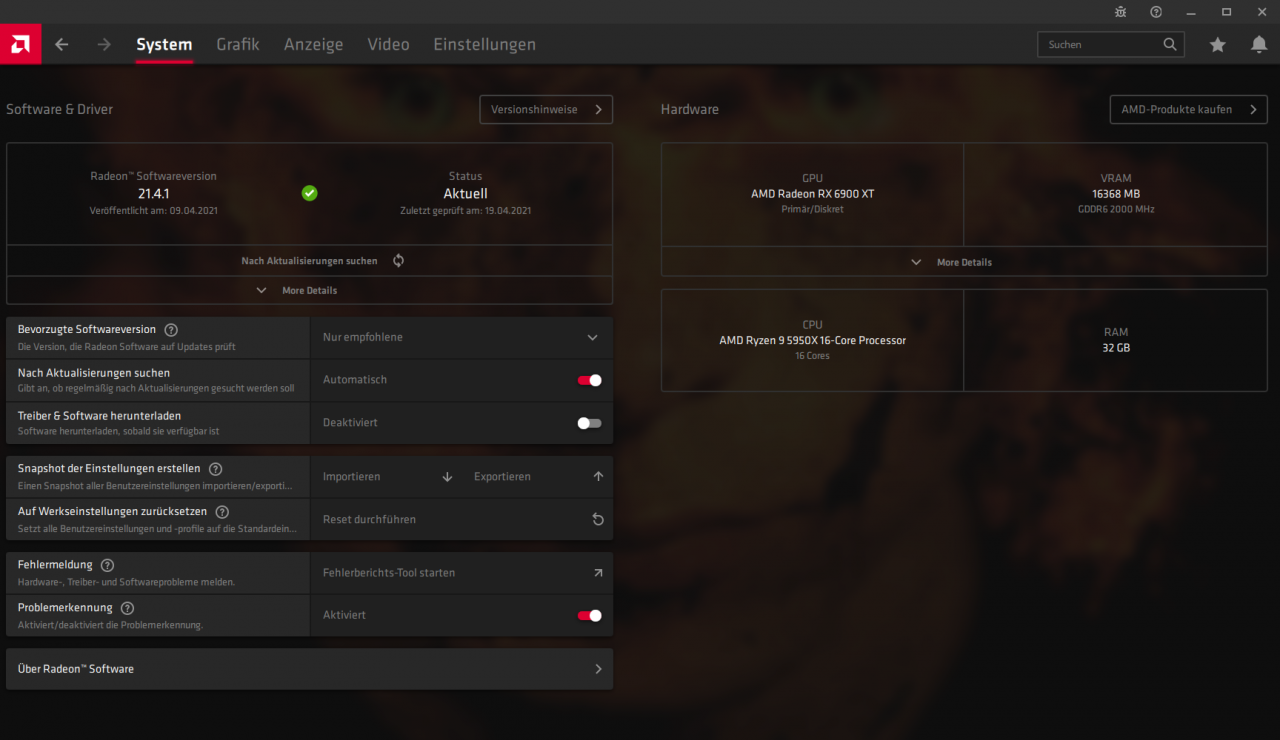Click the Veröffentlicht am: 09.04.2021 text
The height and width of the screenshot is (740, 1280).
153,211
